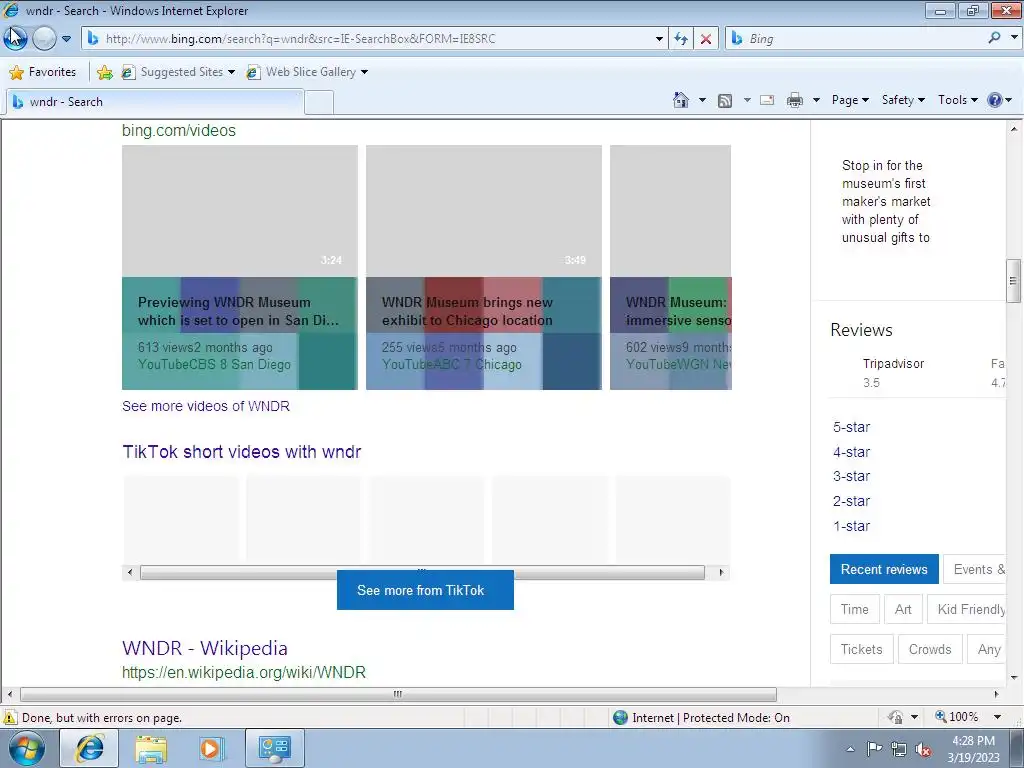Expand the address bar history dropdown

[x=659, y=39]
